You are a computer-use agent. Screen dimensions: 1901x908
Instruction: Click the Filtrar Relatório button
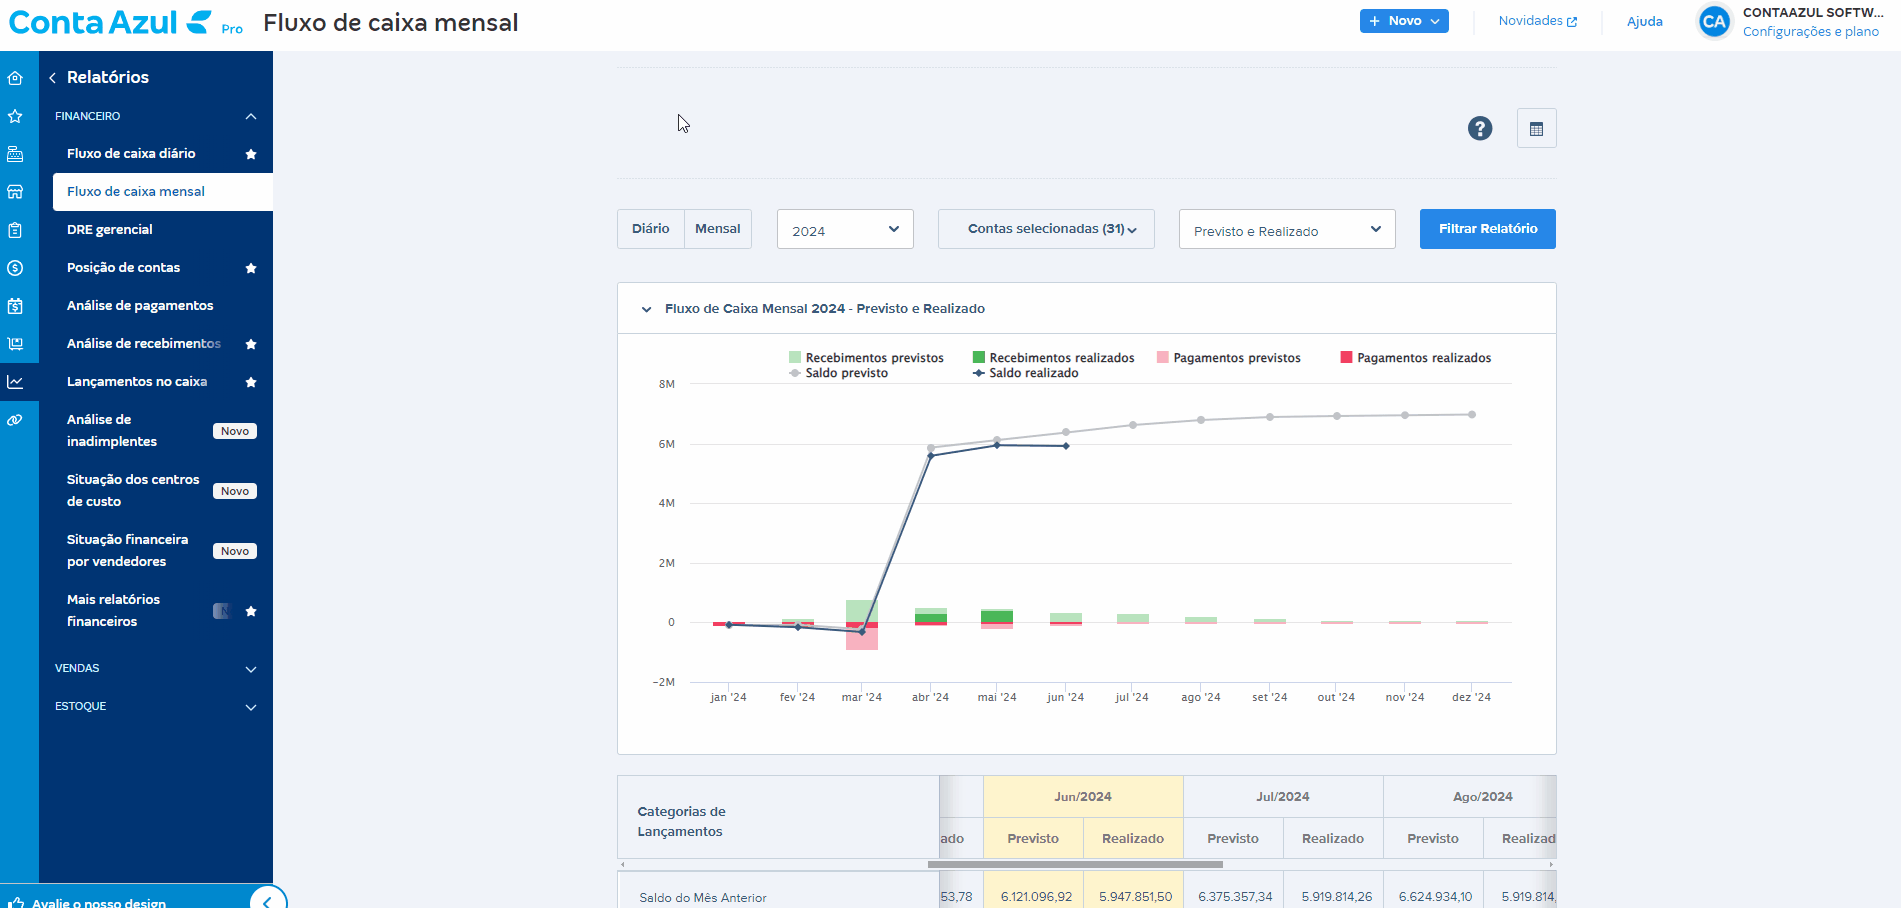(x=1487, y=229)
